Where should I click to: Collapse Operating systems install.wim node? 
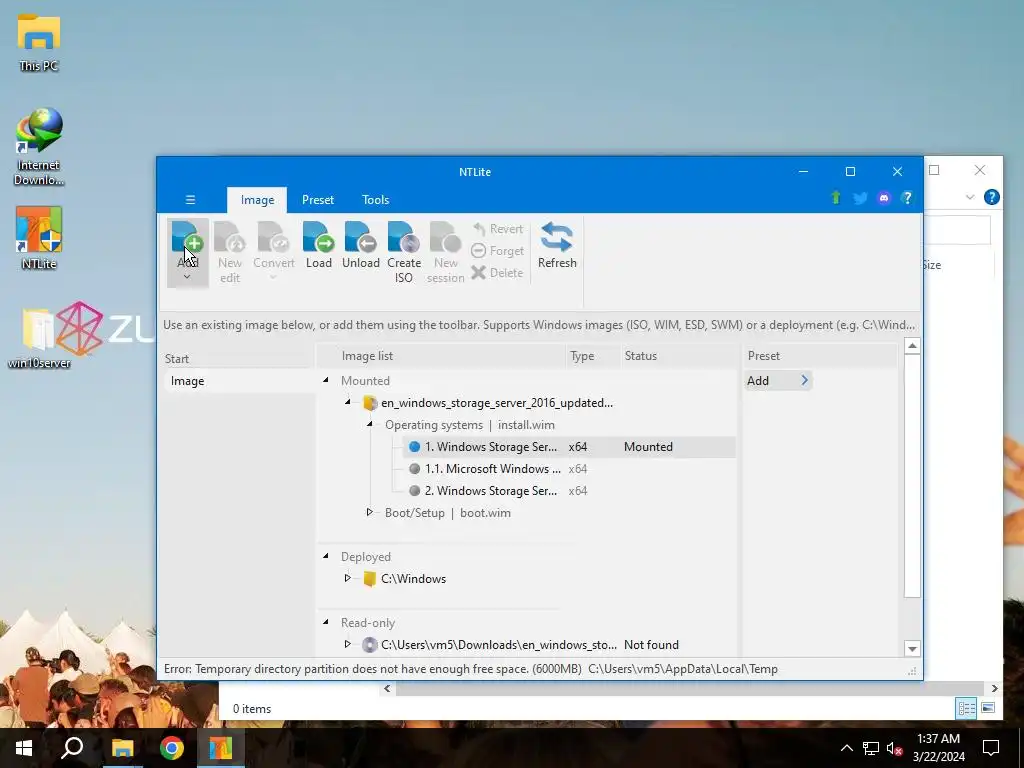(370, 424)
